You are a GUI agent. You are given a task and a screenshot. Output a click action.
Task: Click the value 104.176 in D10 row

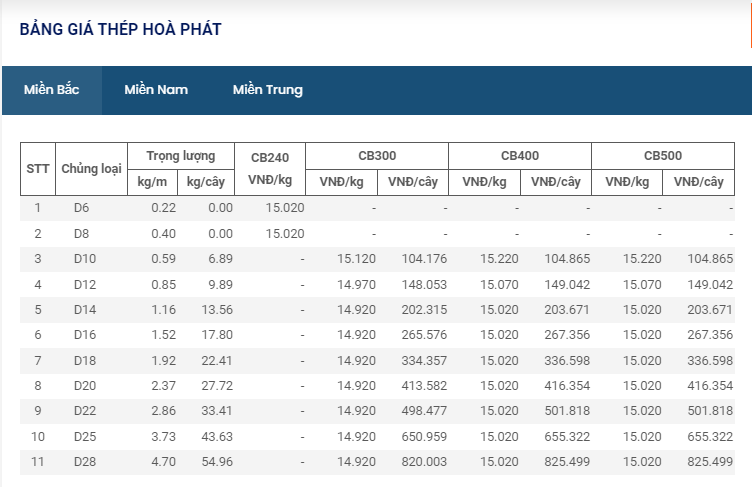click(x=424, y=259)
